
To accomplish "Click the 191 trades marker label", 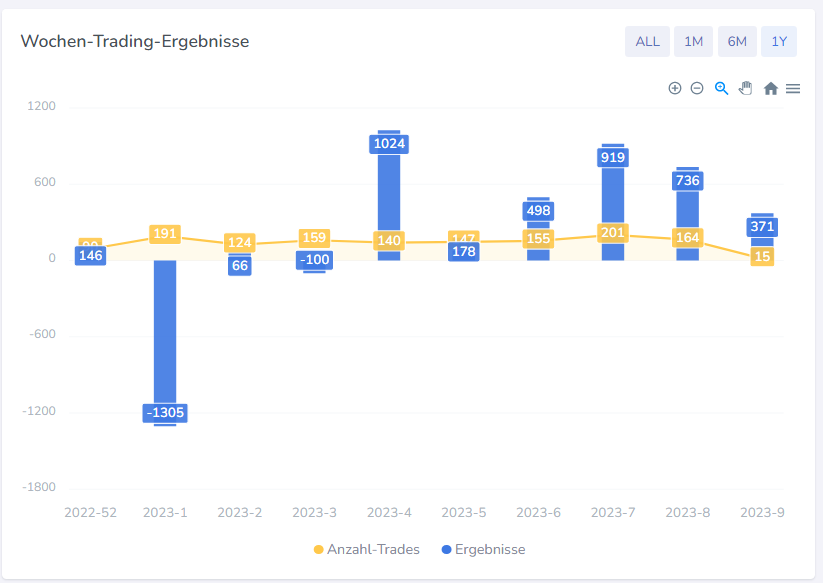I will [x=165, y=234].
